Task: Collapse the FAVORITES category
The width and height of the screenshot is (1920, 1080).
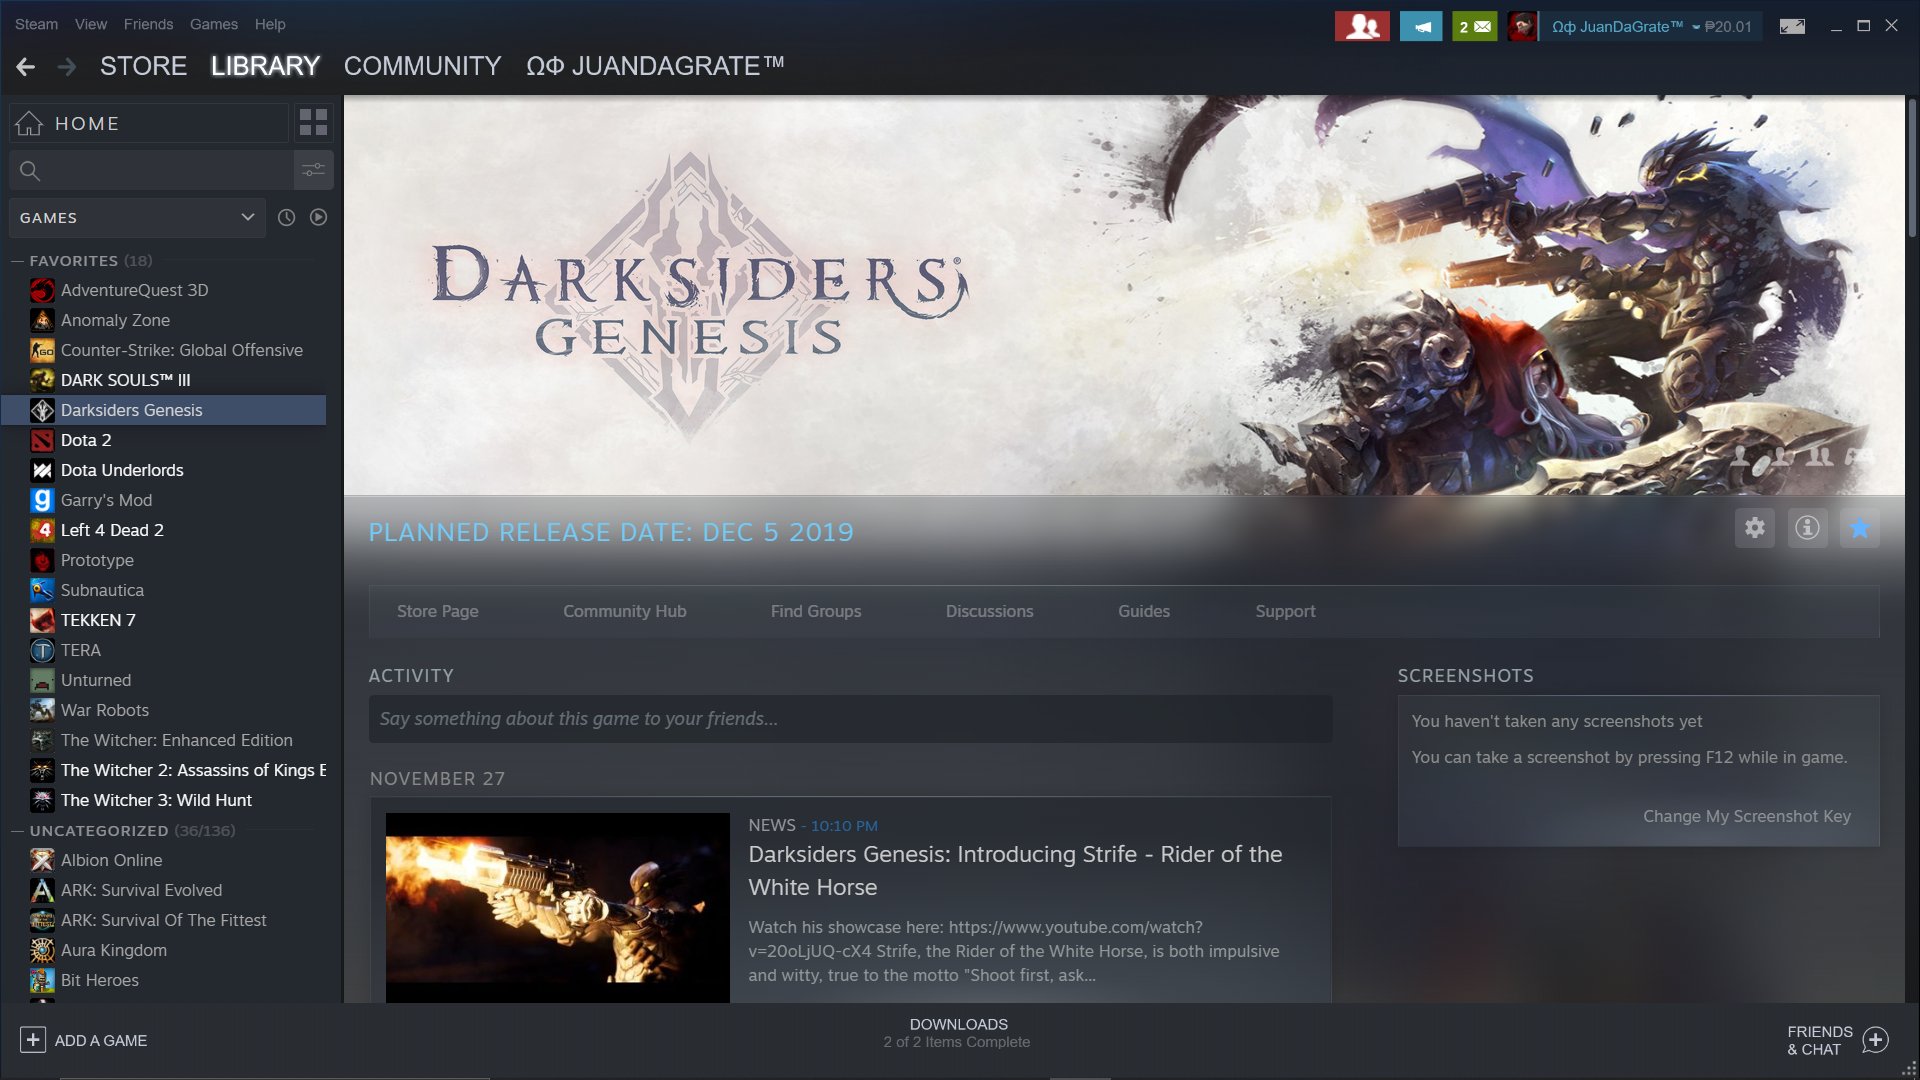Action: click(x=17, y=261)
